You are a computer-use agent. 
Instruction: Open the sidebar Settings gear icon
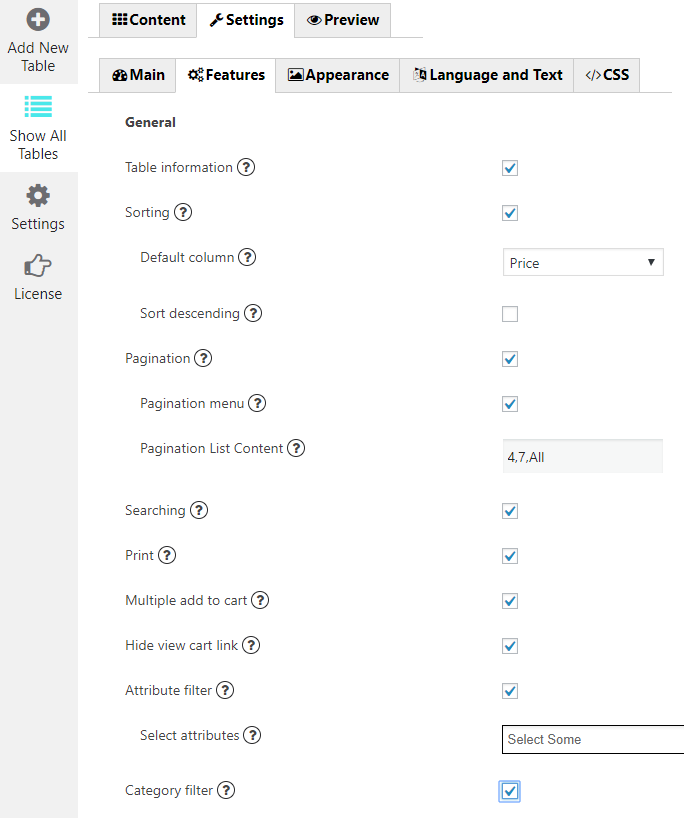(x=38, y=195)
